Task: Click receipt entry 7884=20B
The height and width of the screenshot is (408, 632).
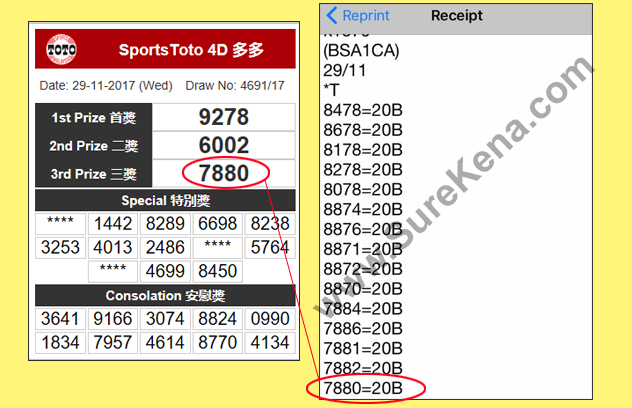Action: click(363, 308)
